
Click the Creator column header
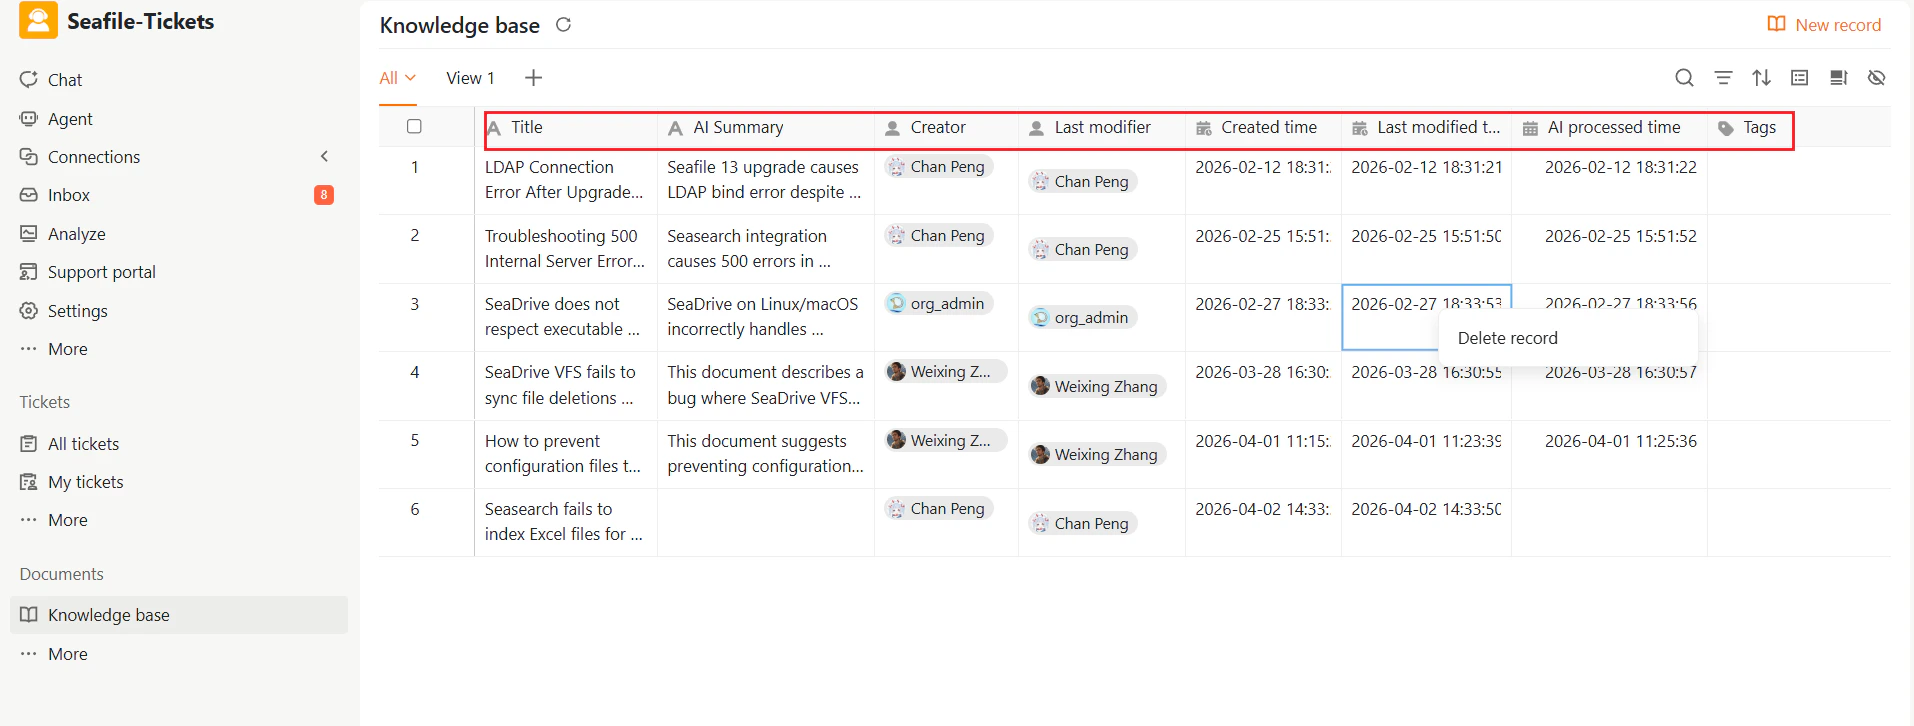947,128
